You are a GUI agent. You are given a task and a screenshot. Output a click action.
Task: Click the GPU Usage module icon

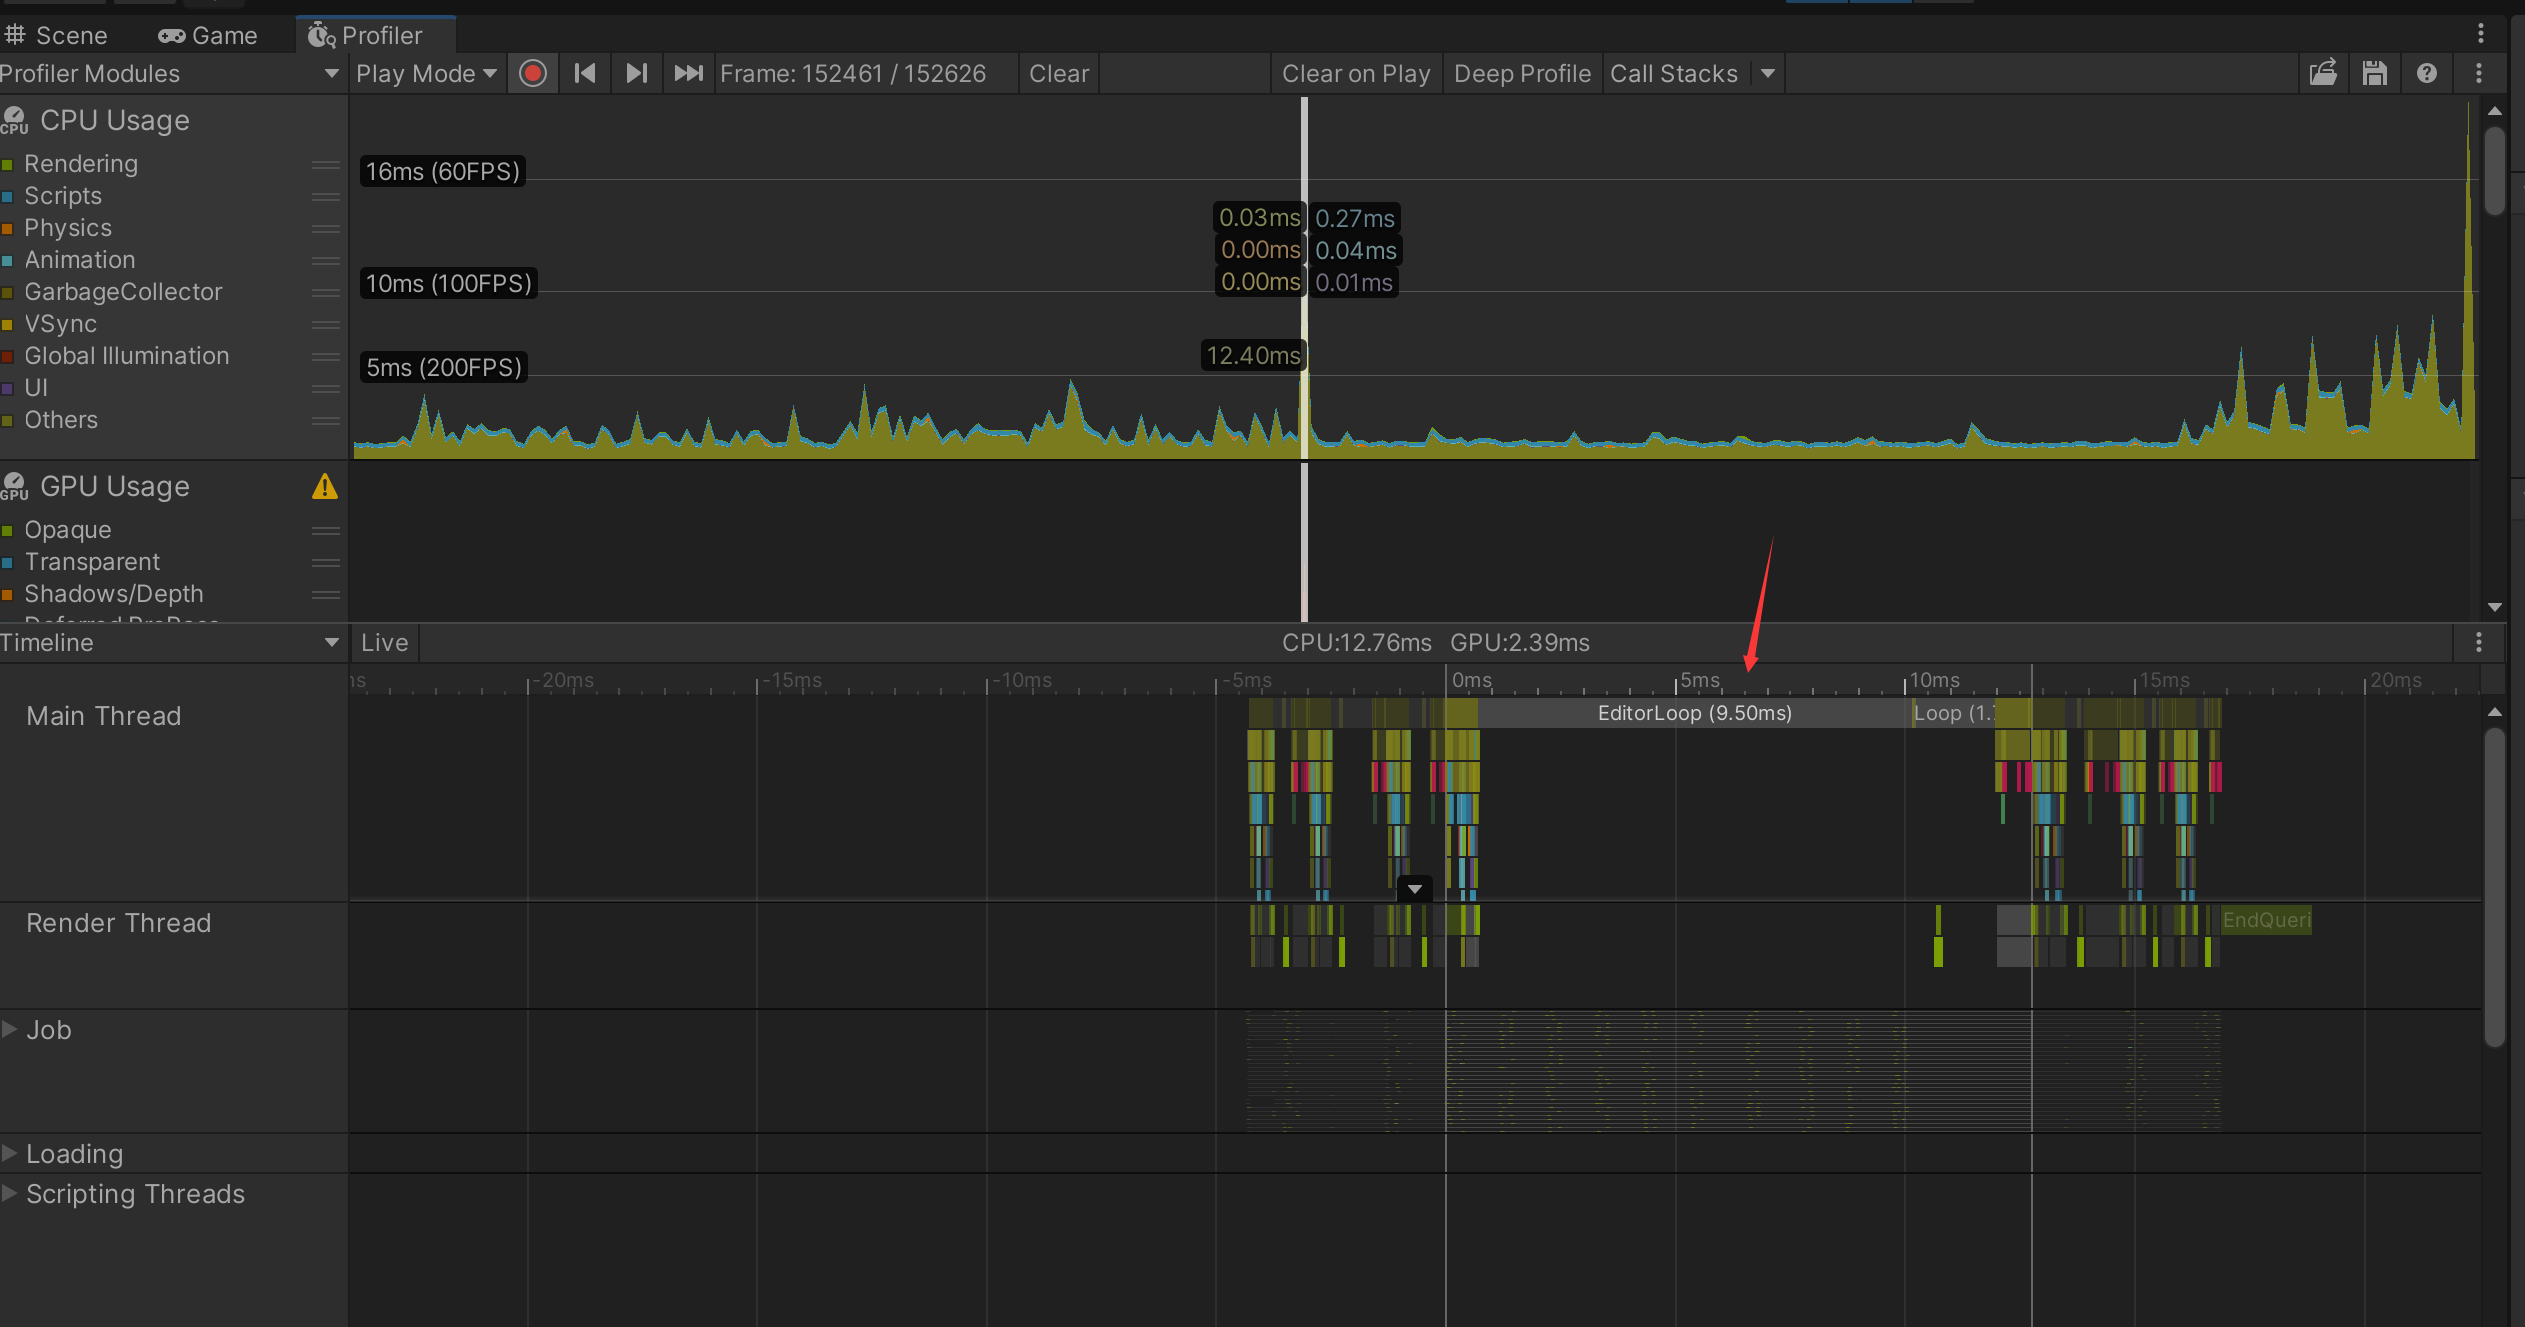click(14, 486)
